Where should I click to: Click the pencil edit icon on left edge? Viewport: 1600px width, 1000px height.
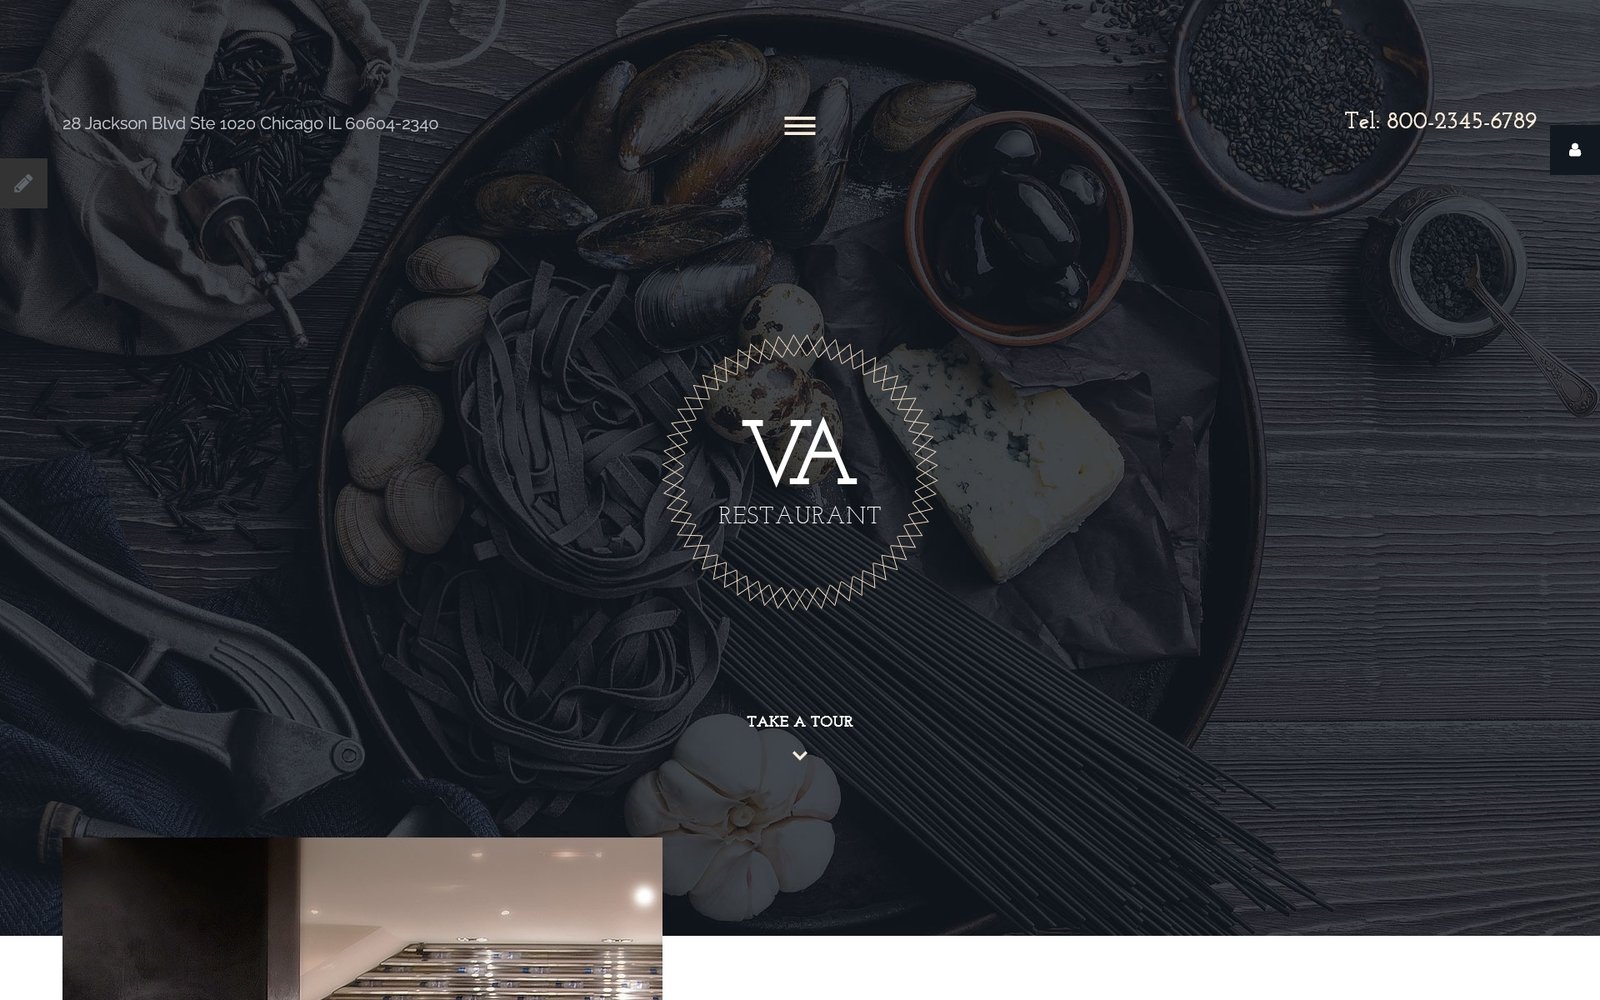coord(23,183)
